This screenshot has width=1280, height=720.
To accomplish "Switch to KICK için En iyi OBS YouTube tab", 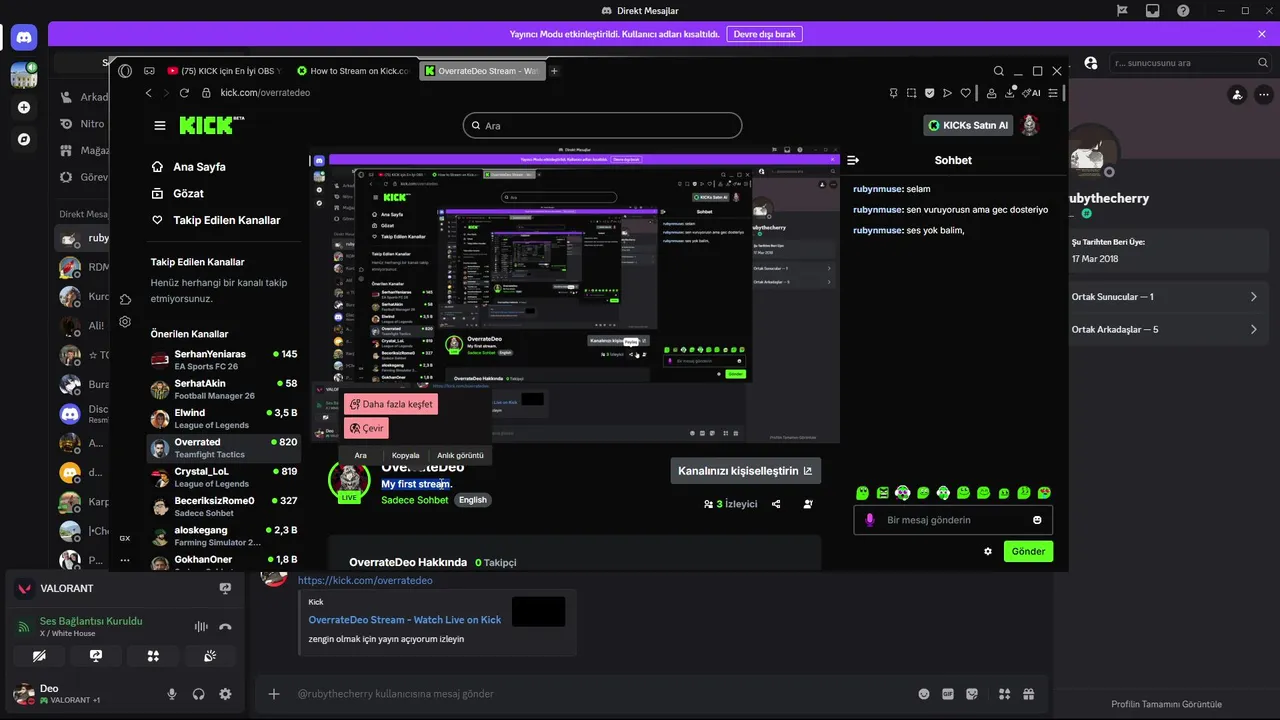I will tap(225, 71).
